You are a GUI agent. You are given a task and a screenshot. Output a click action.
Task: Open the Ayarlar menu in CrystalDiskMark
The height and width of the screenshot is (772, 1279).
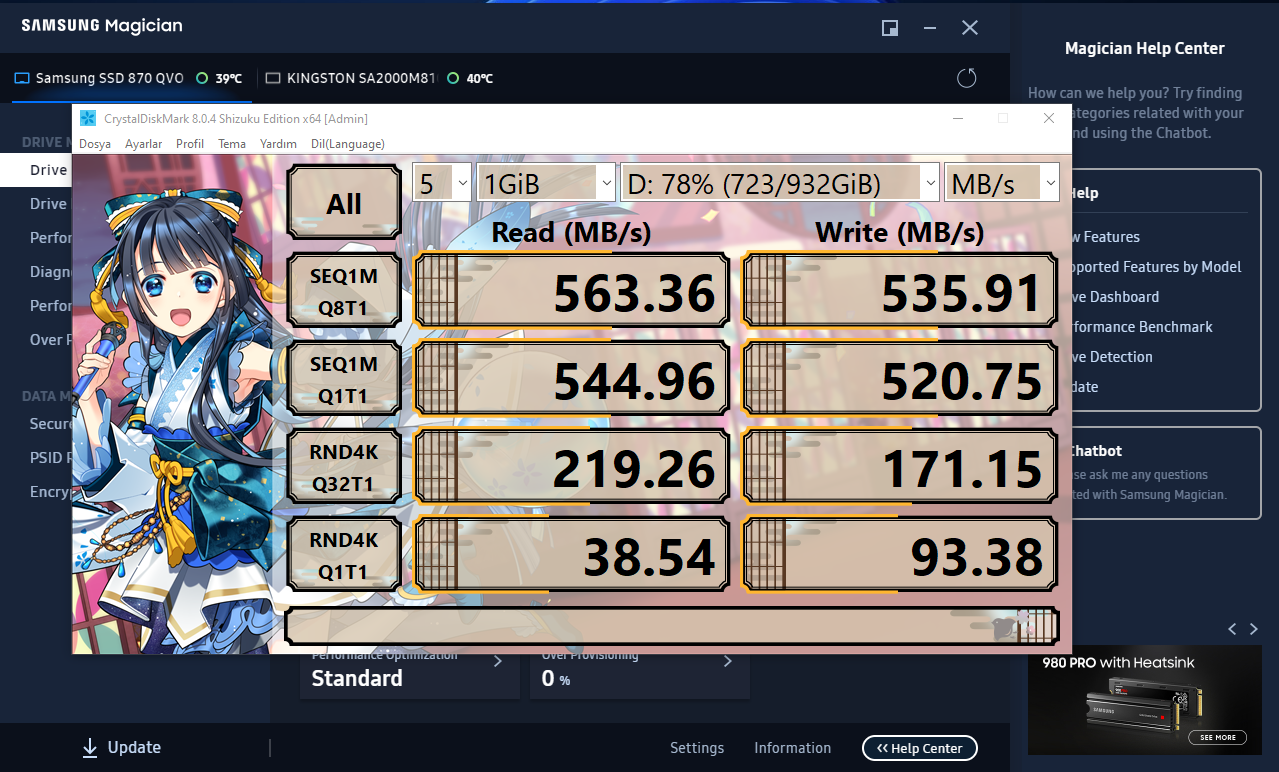143,144
